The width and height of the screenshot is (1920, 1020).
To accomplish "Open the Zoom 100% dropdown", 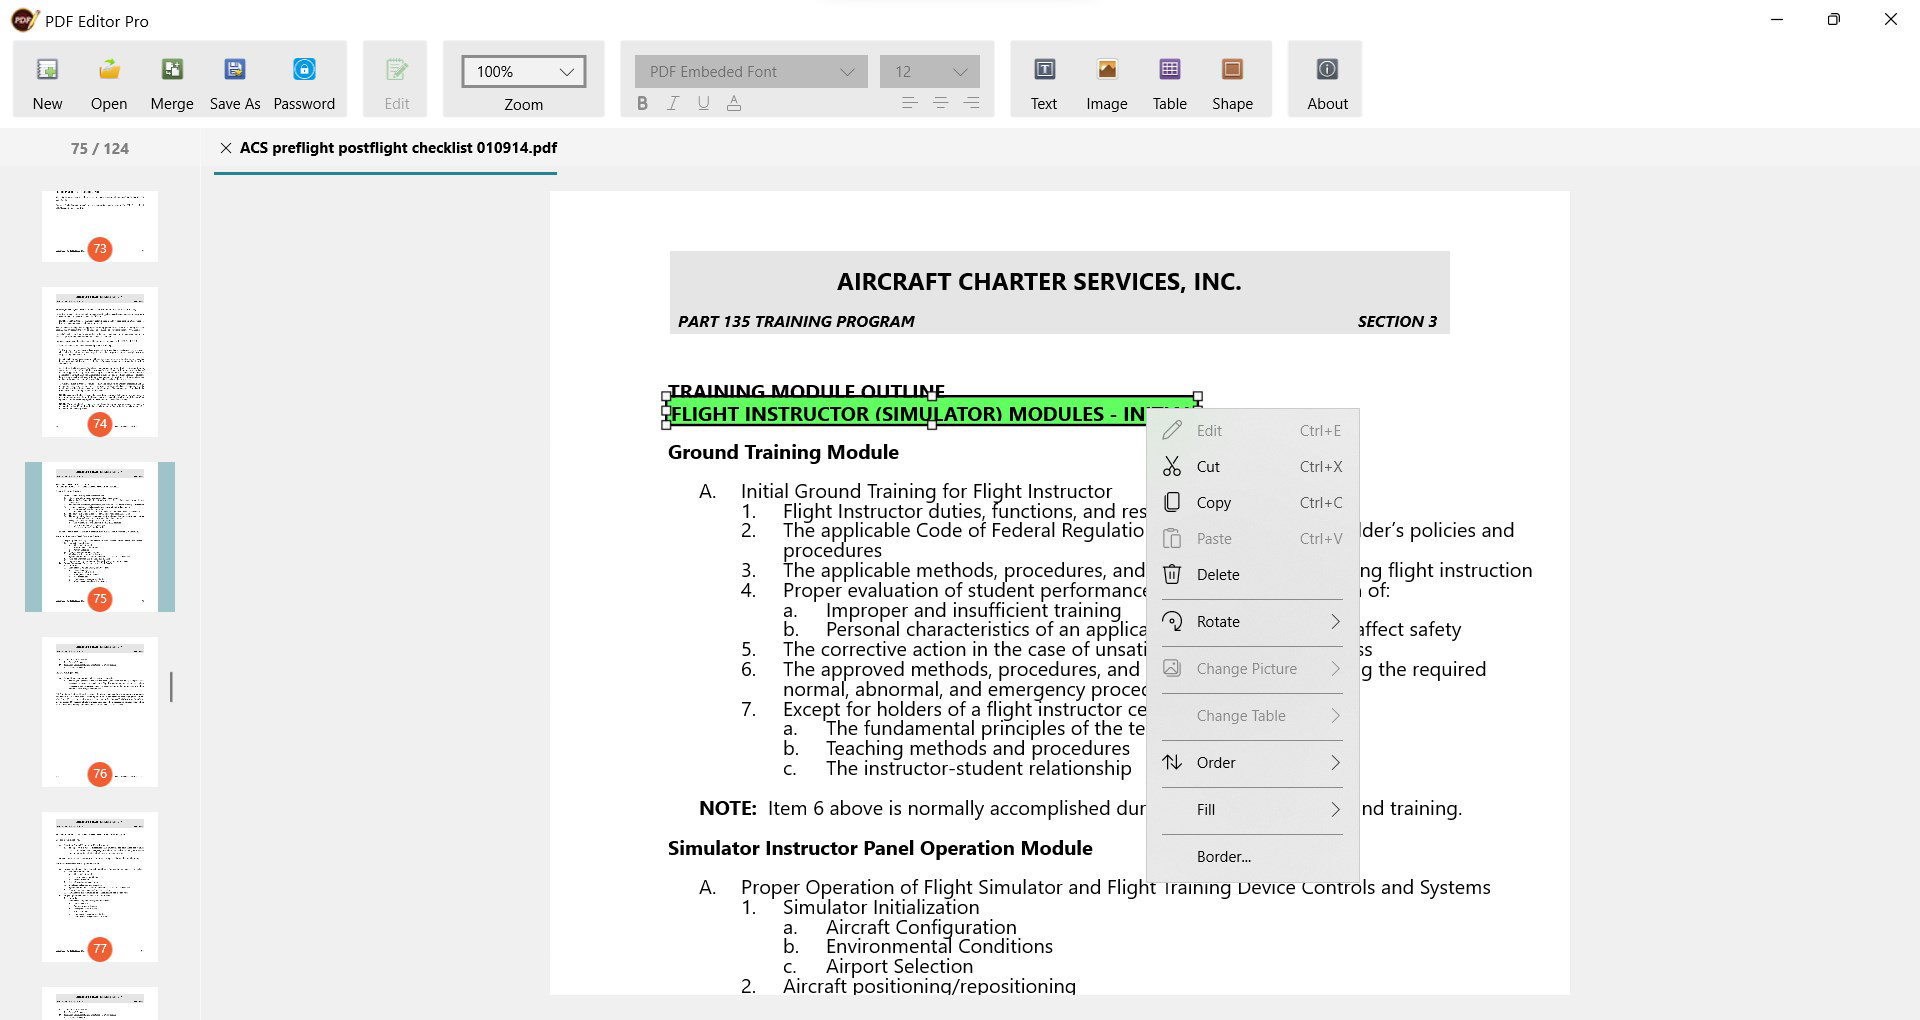I will [523, 72].
